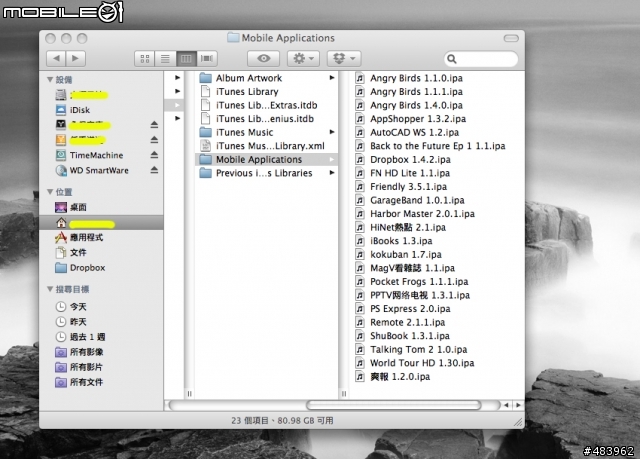Click the horizontal scrollbar thumb
This screenshot has width=640, height=459.
(x=394, y=405)
